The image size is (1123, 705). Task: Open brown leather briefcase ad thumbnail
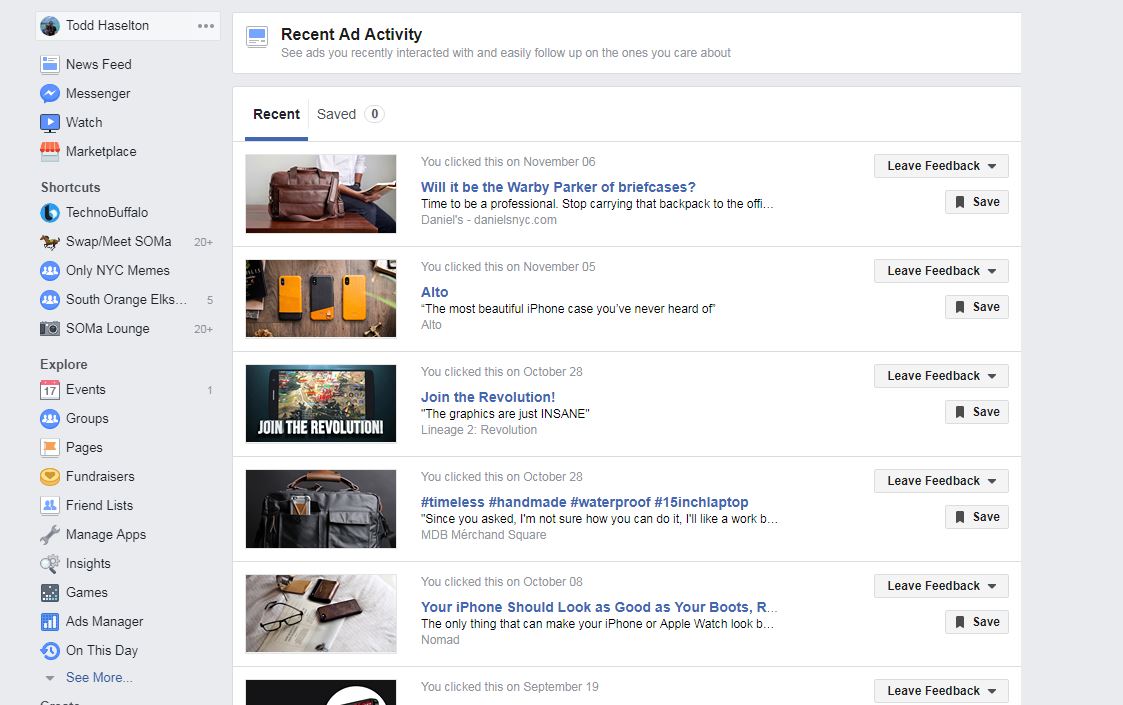321,193
